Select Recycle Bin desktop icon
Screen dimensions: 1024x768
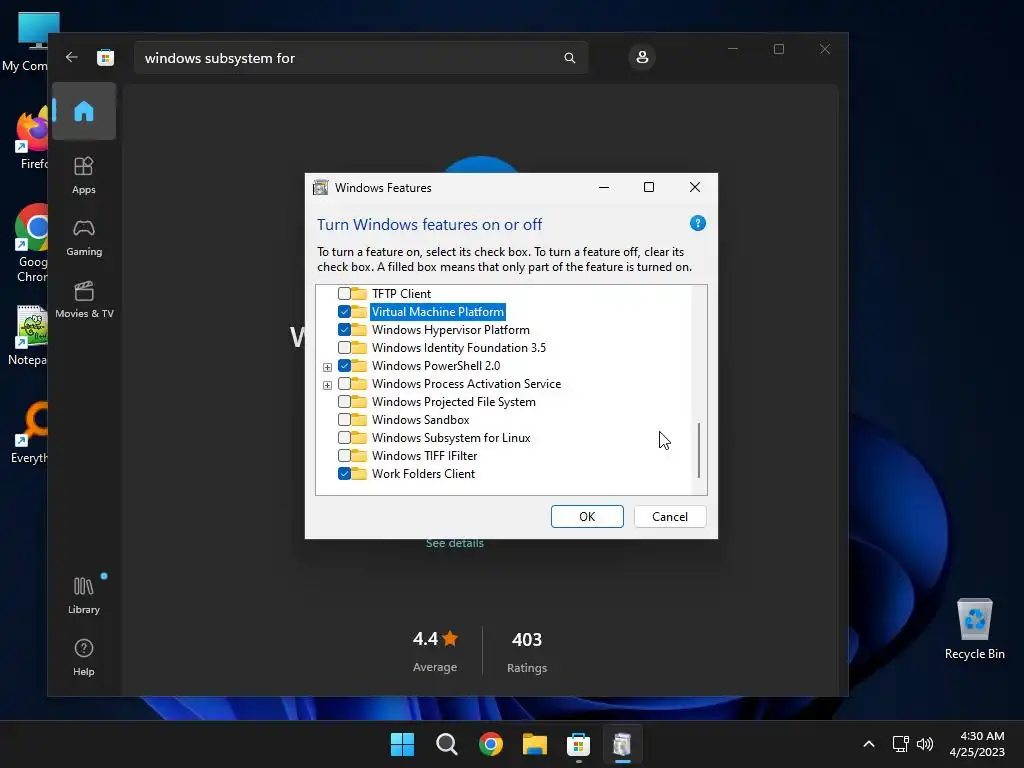[x=974, y=628]
